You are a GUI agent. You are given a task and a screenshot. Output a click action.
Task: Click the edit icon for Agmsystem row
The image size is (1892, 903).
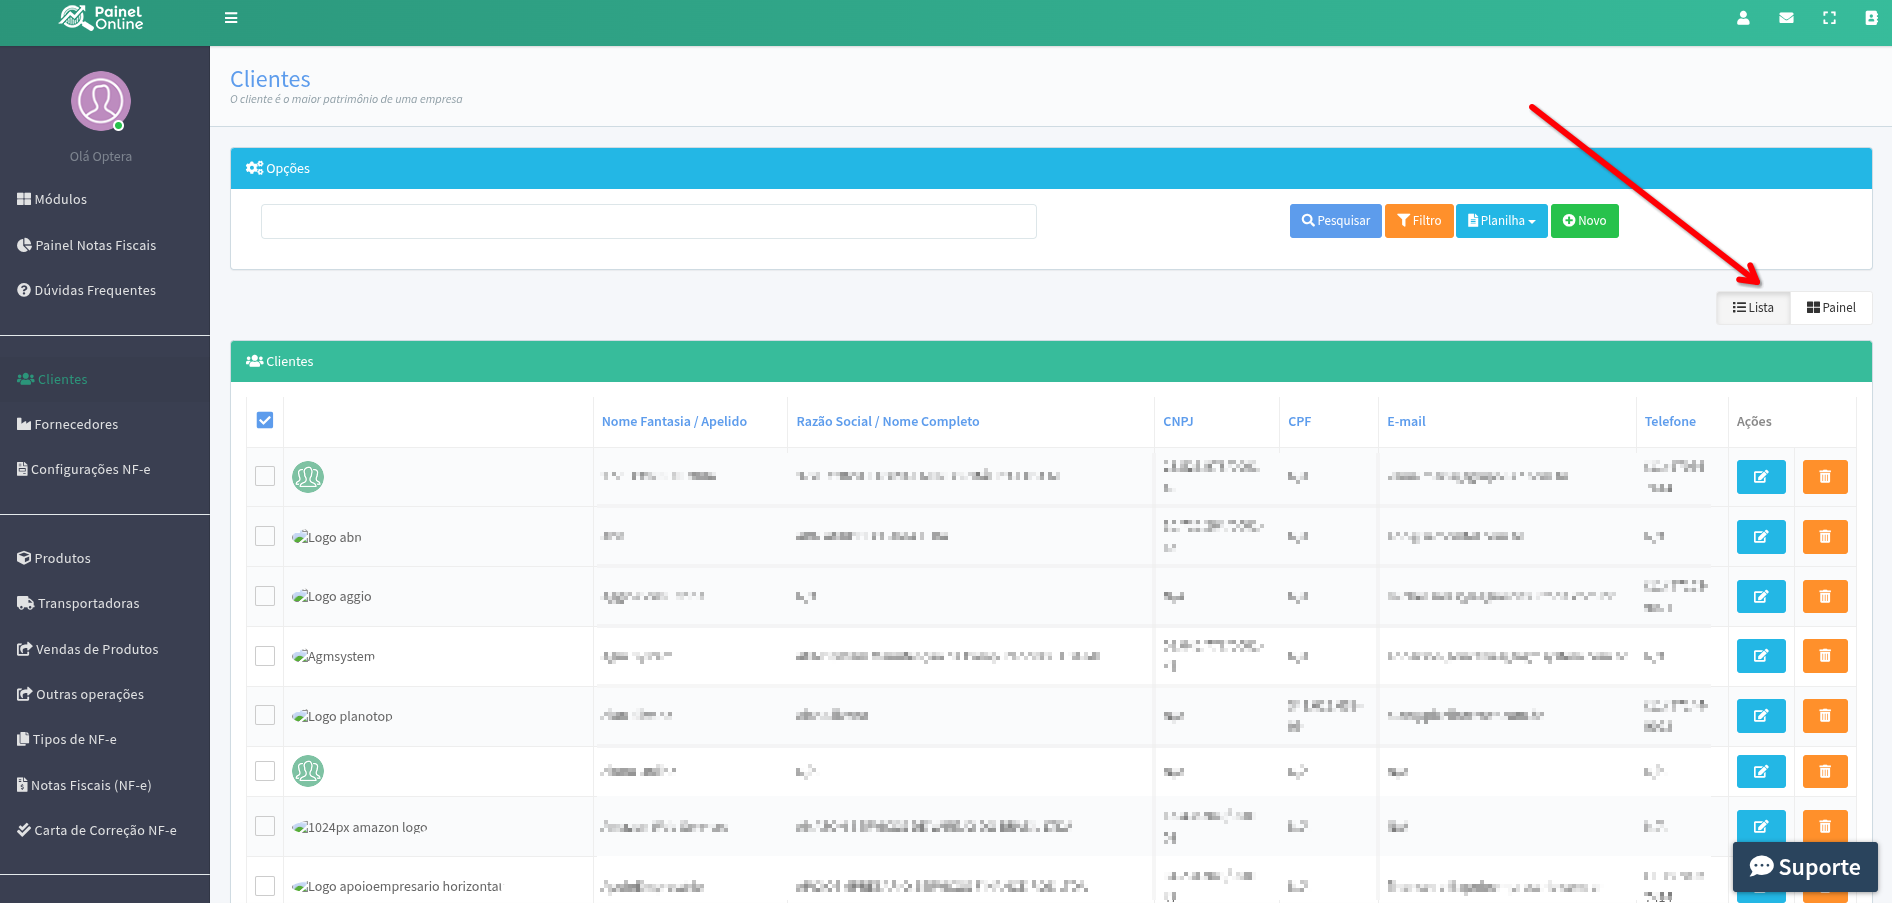[x=1760, y=656]
